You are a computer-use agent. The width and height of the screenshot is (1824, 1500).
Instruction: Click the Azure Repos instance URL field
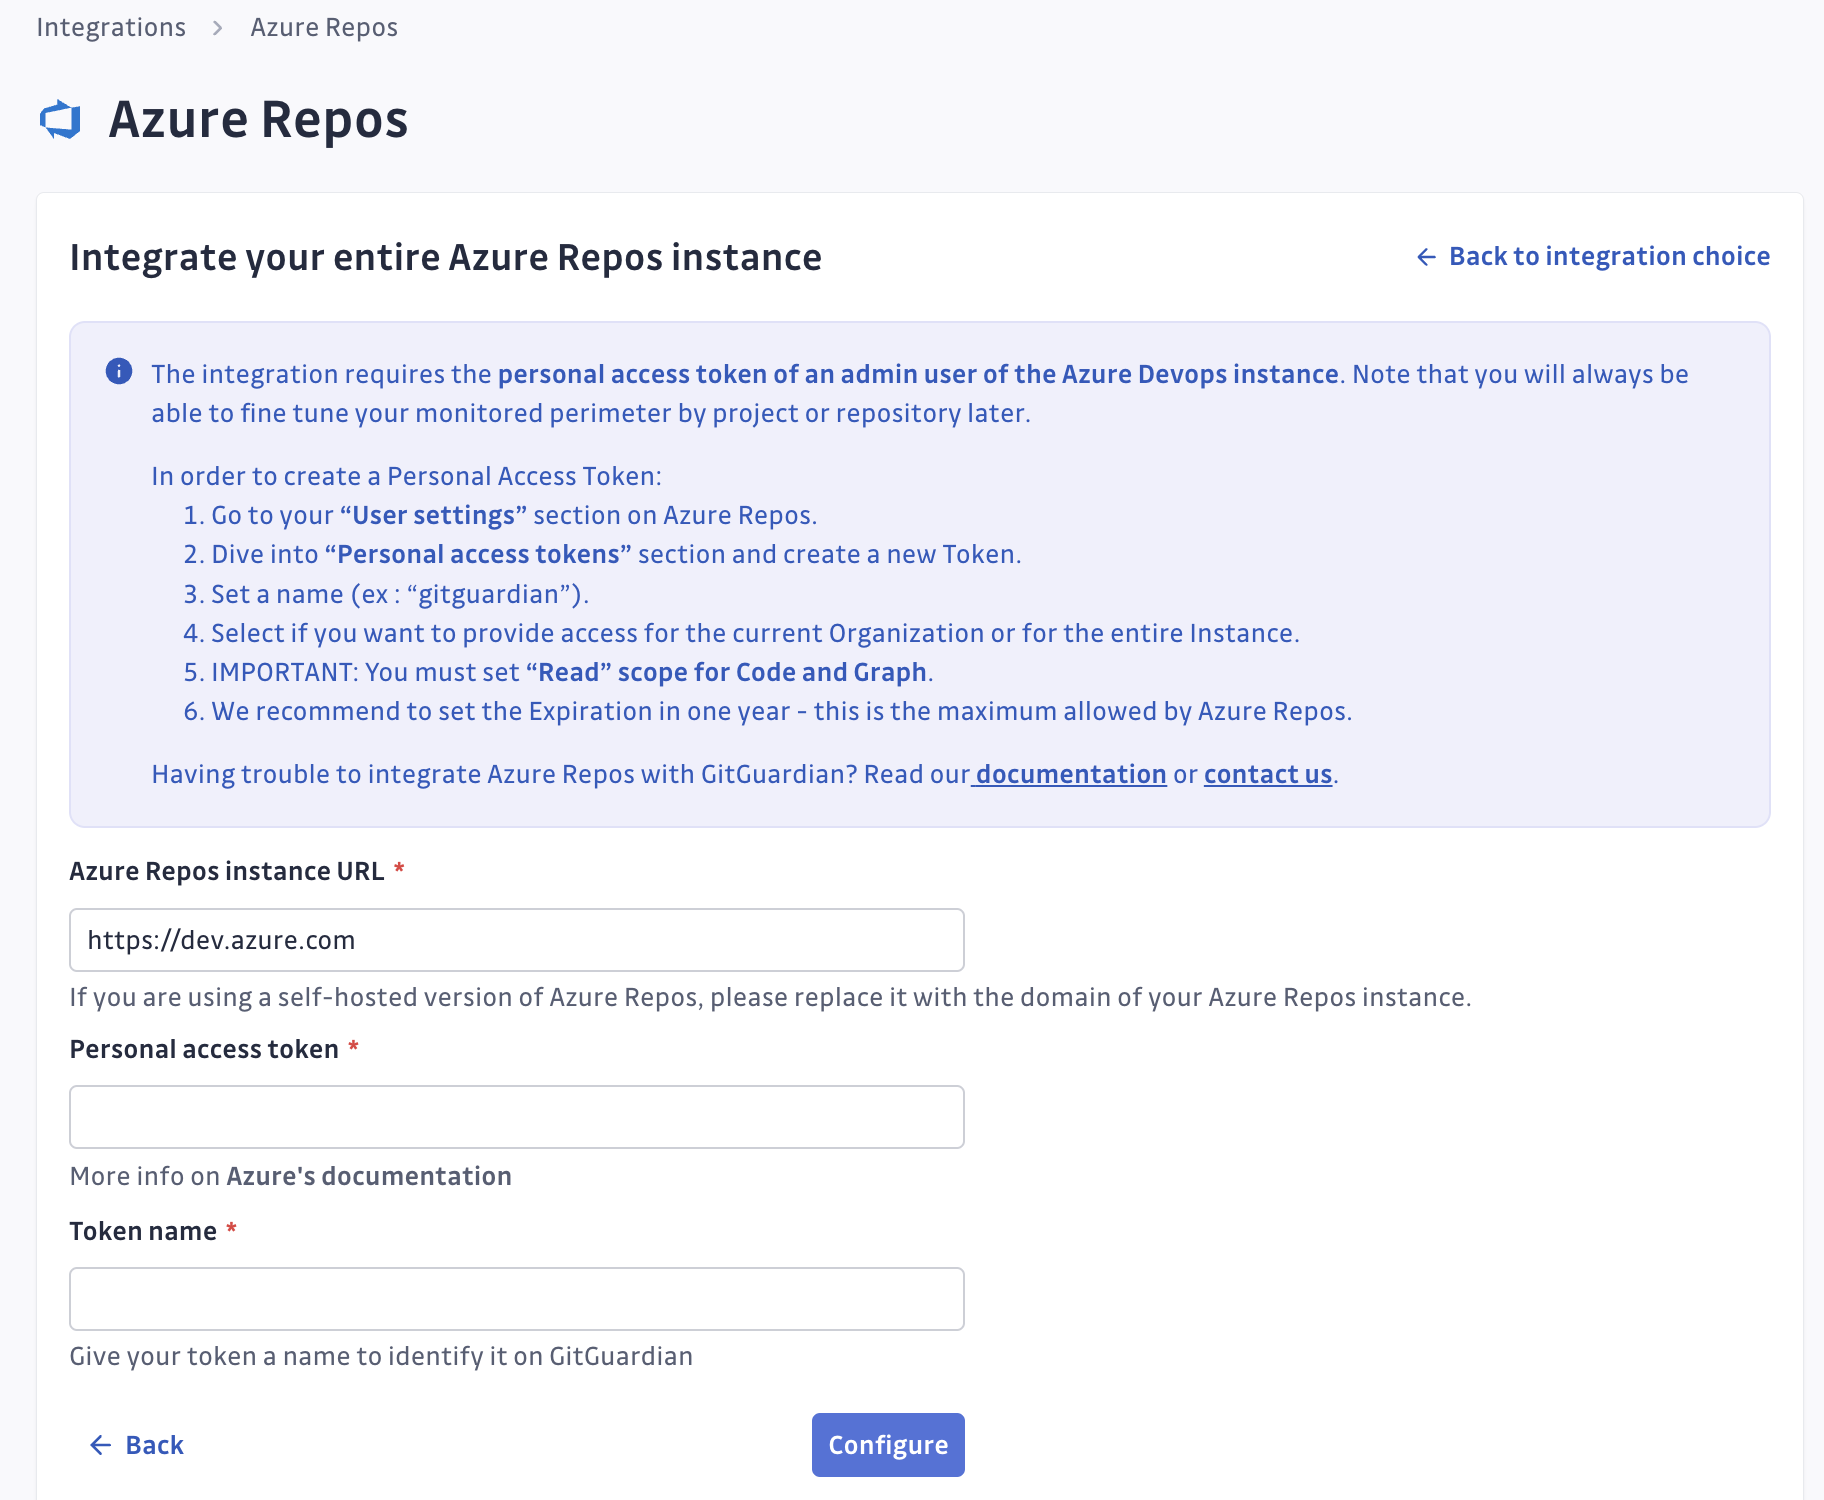(x=517, y=940)
